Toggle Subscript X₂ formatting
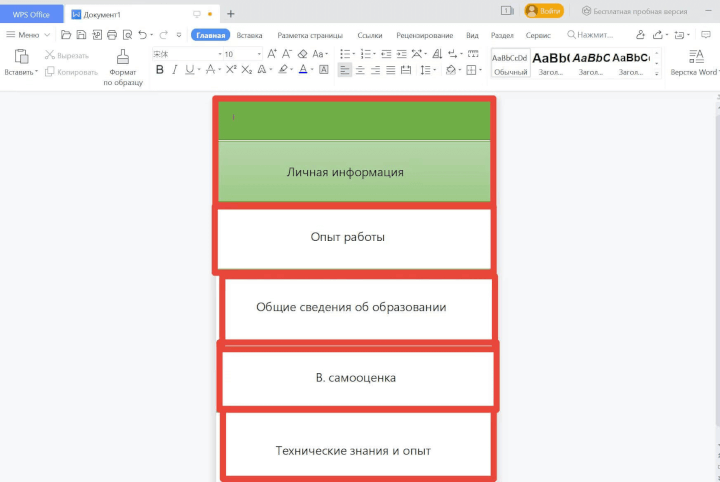Screen dimensions: 720x482 (x=247, y=70)
